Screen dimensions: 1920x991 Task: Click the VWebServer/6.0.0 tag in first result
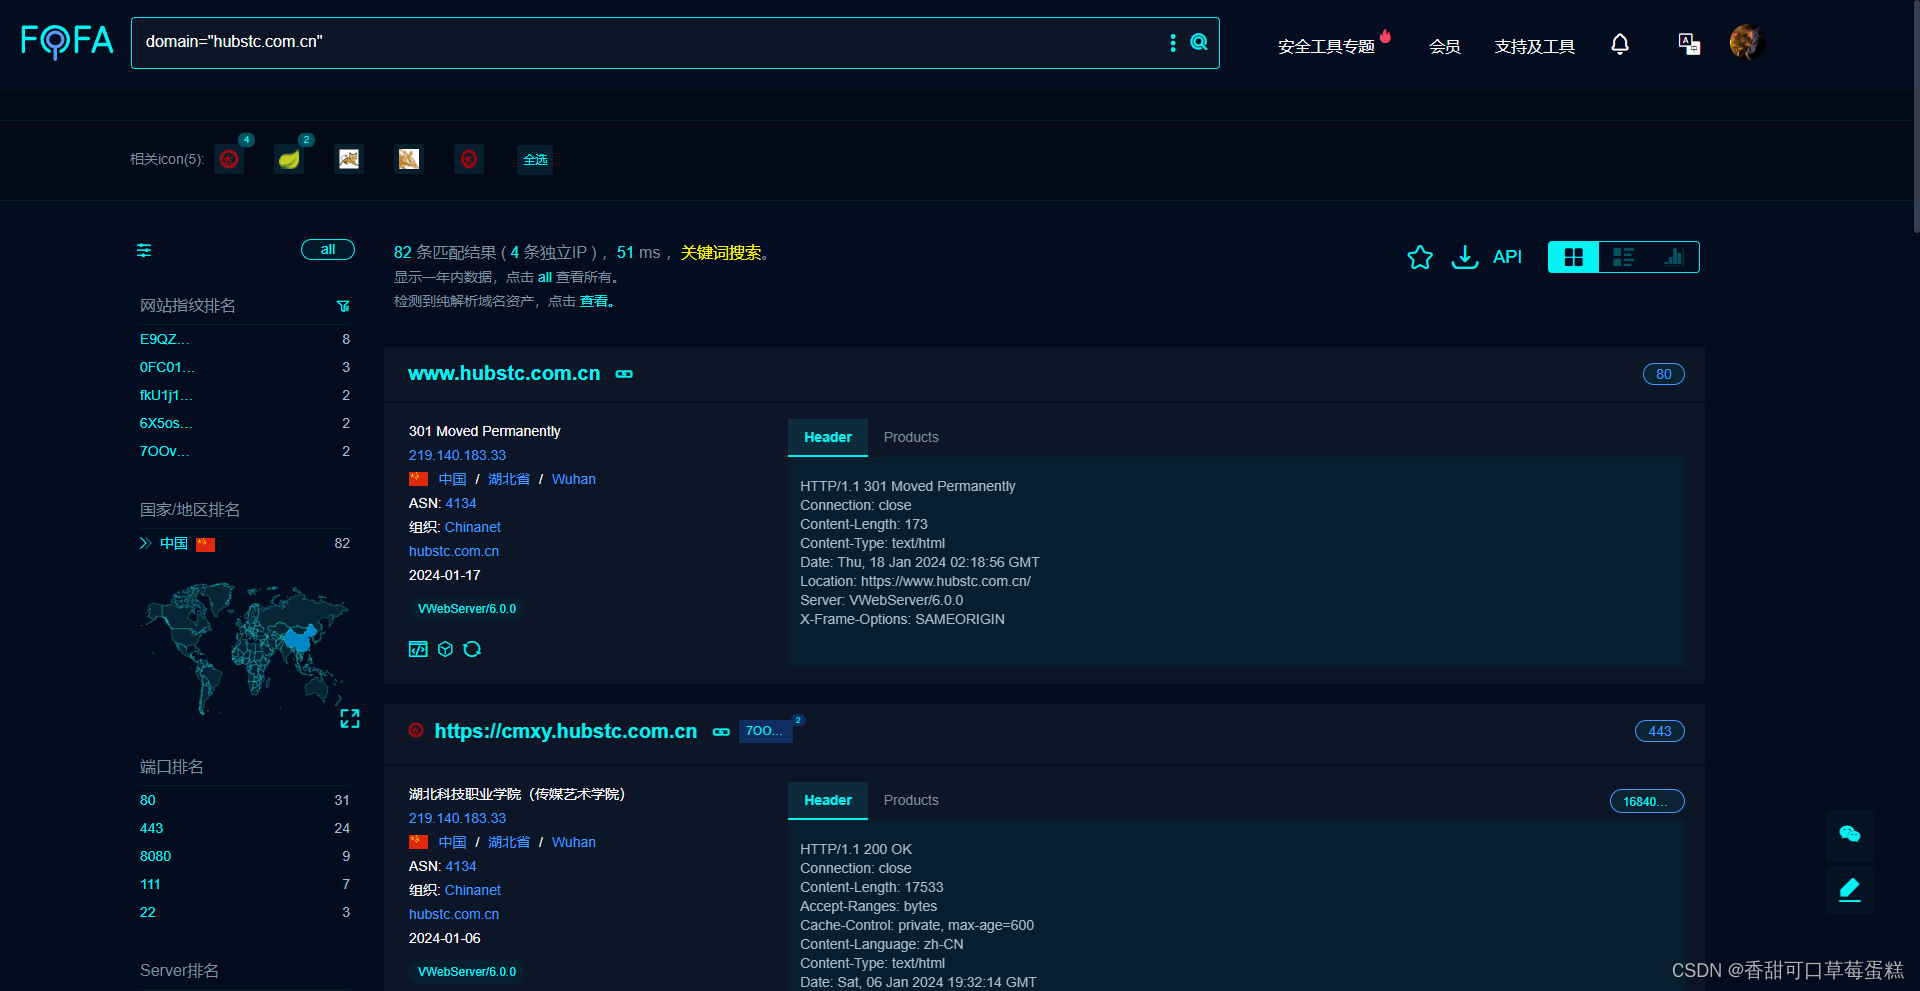(x=467, y=609)
